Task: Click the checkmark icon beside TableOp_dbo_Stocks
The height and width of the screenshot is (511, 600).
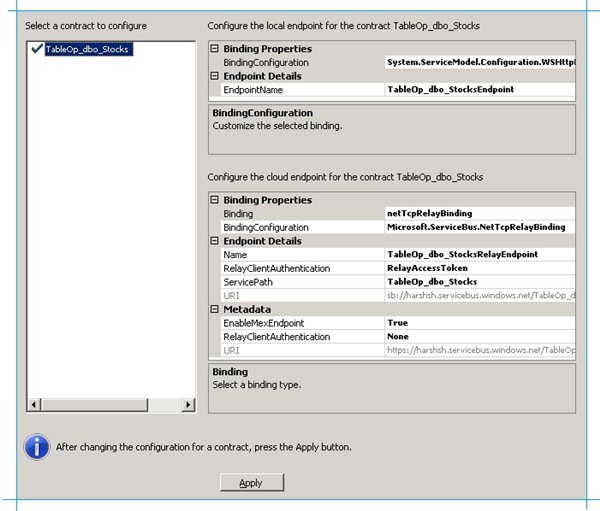Action: pyautogui.click(x=36, y=48)
